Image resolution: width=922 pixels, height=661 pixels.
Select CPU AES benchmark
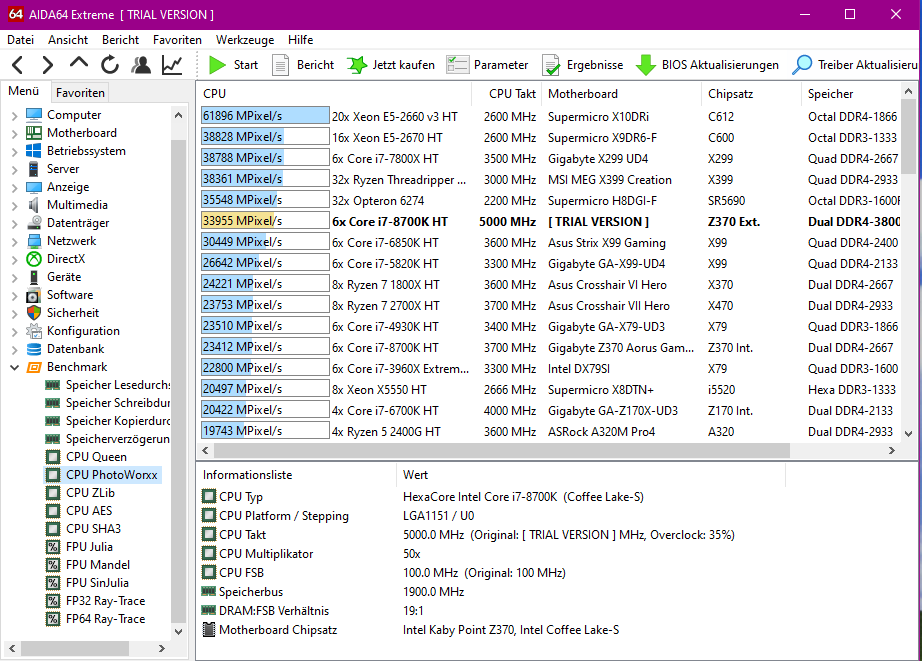coord(89,511)
